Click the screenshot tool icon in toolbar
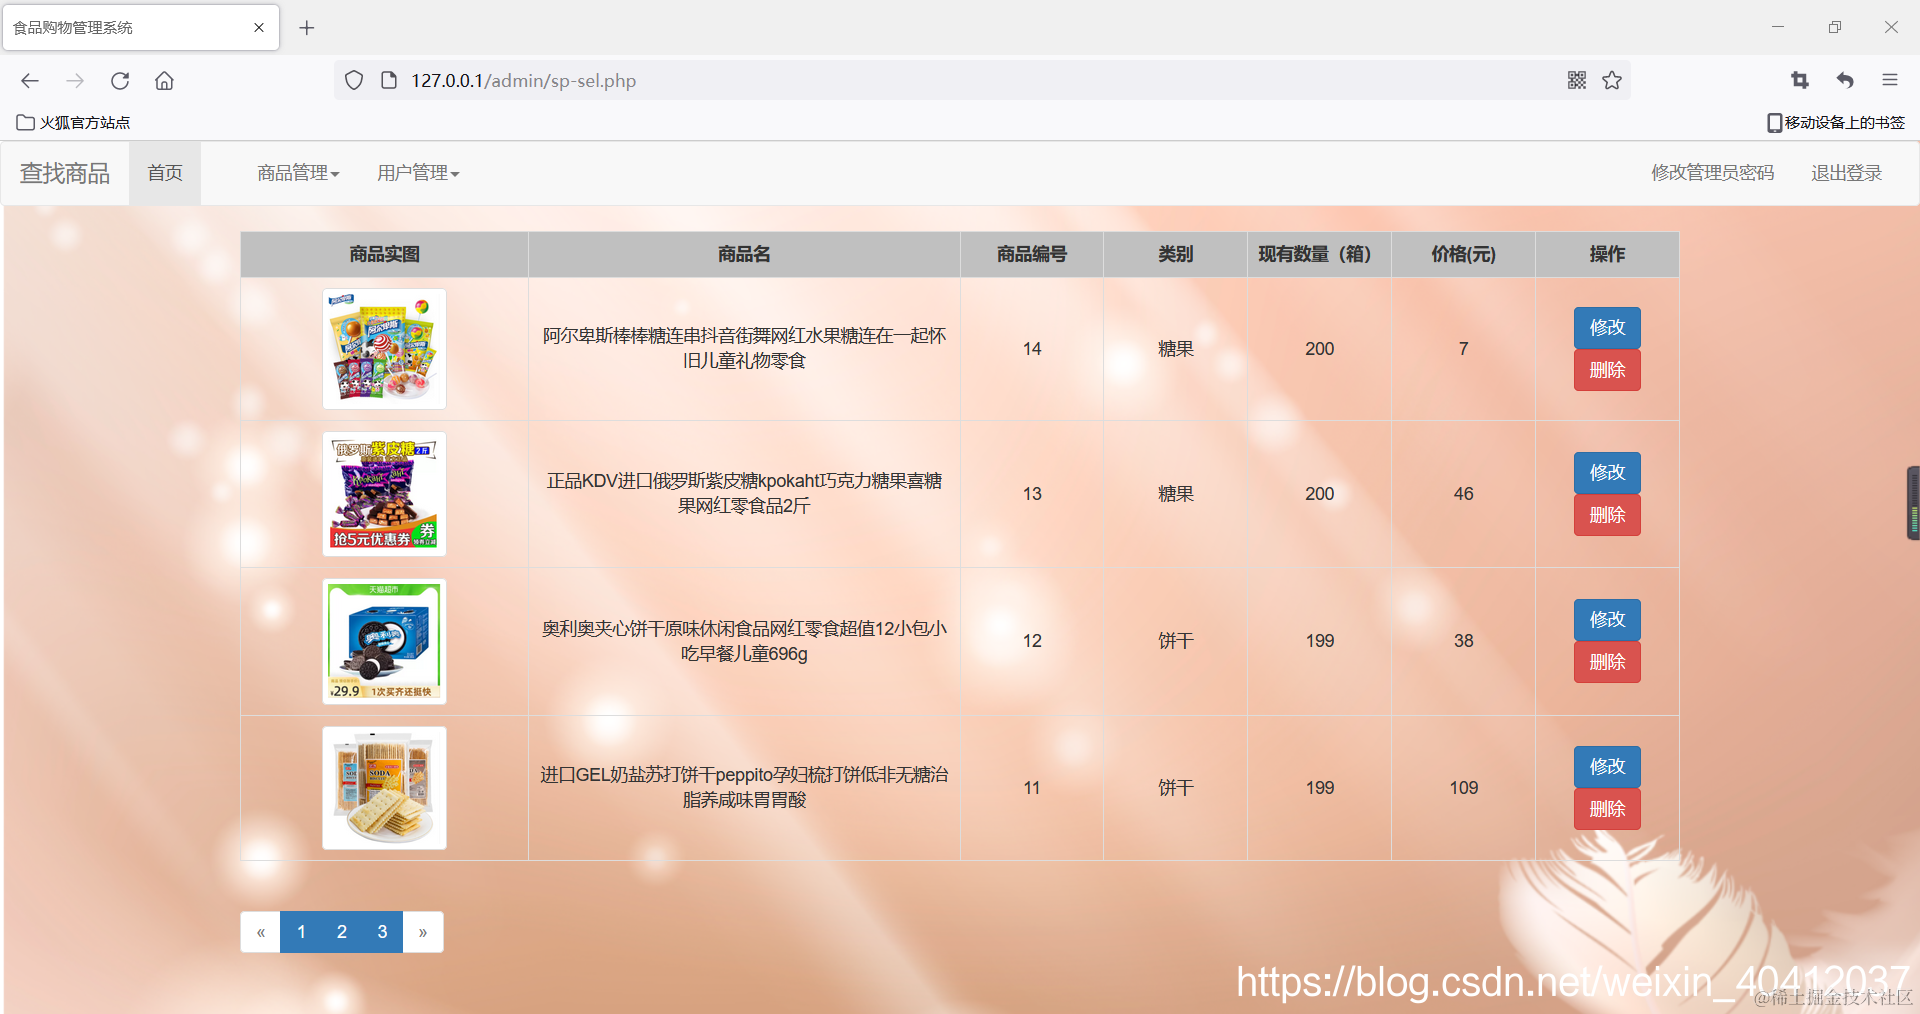Viewport: 1920px width, 1014px height. (1799, 80)
